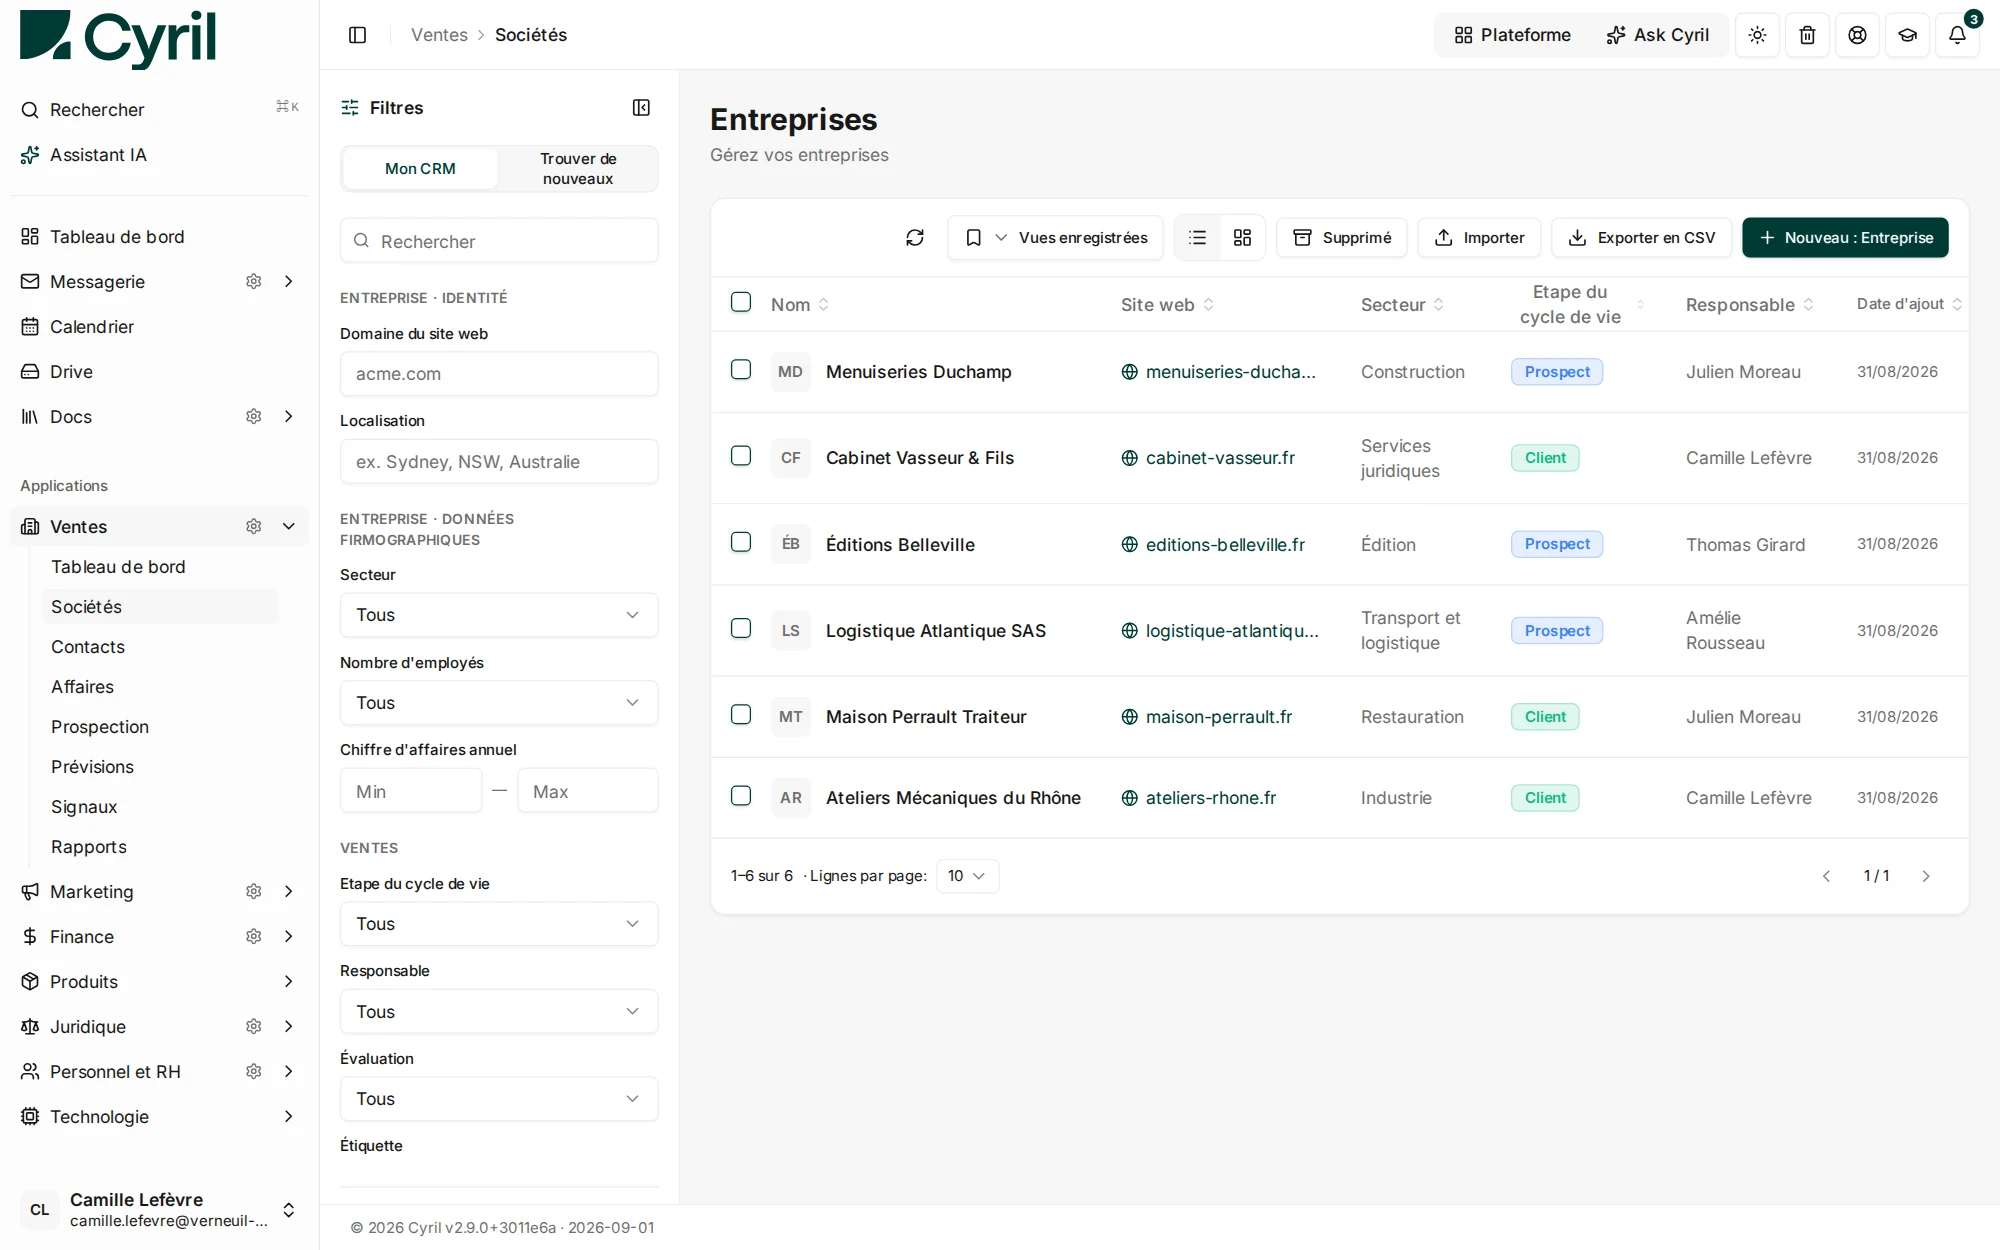Screen dimensions: 2000x1250
Task: Open the Responsable filter dropdown
Action: click(x=499, y=1013)
